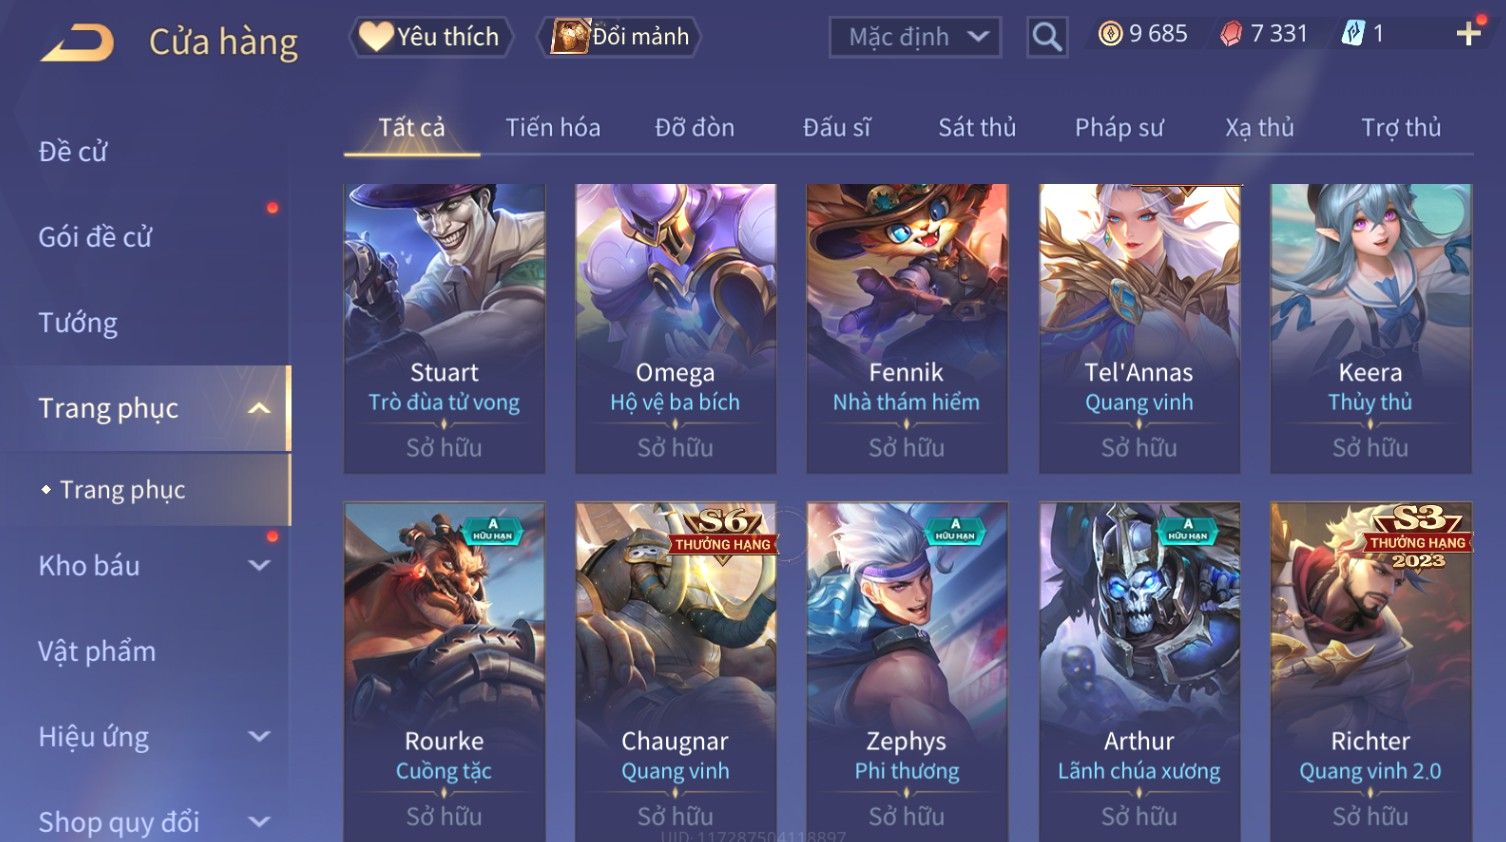Open Đổi mảnh fragment exchange
This screenshot has height=842, width=1506.
tap(620, 37)
